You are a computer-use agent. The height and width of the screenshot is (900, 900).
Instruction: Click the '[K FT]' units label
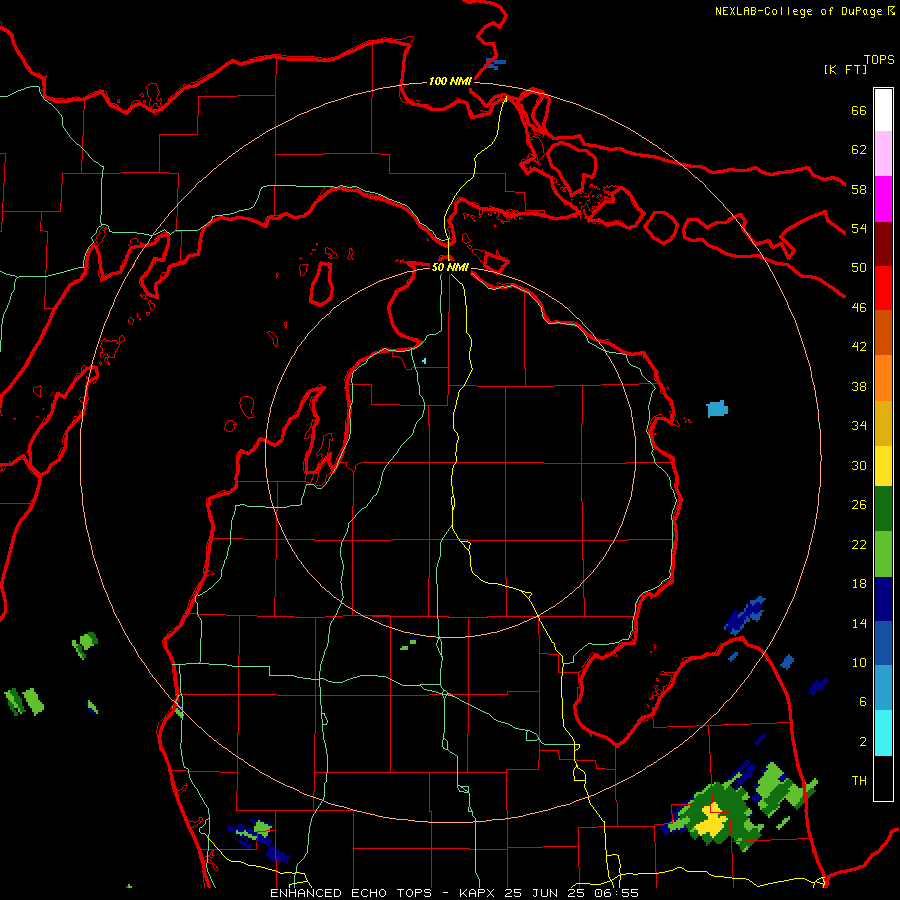845,69
